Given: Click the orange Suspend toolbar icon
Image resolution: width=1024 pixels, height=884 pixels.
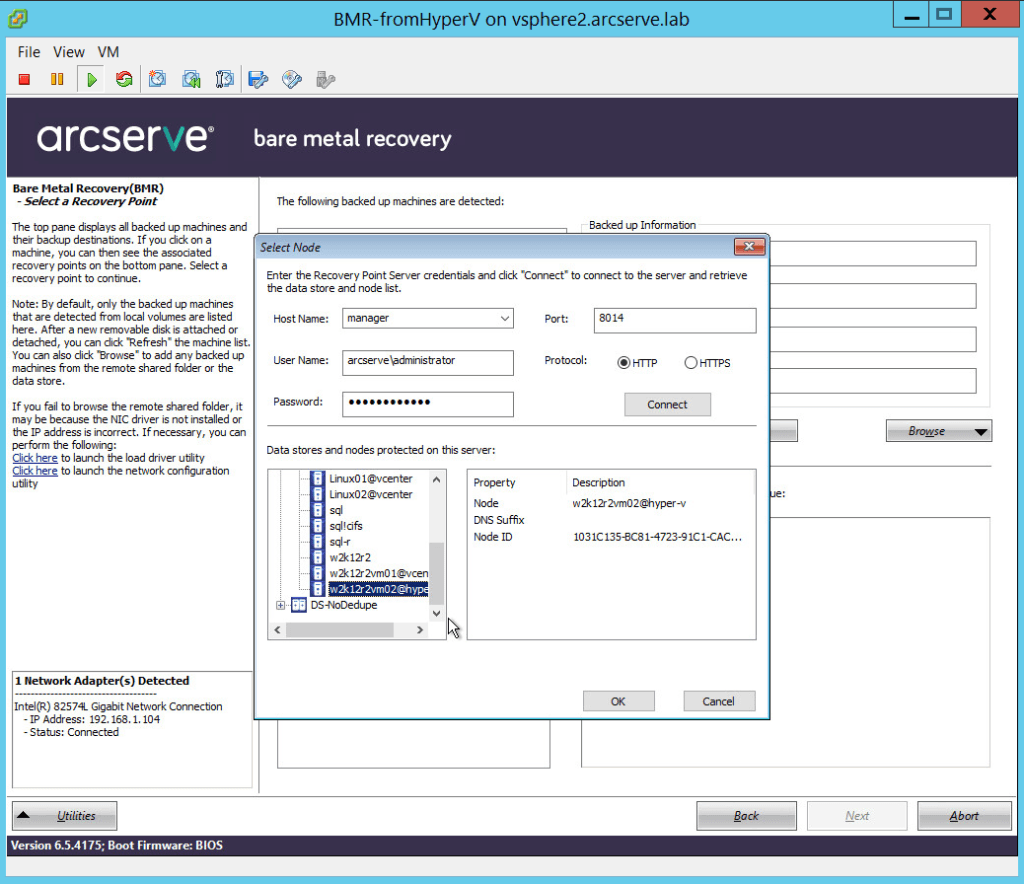Looking at the screenshot, I should click(x=57, y=80).
